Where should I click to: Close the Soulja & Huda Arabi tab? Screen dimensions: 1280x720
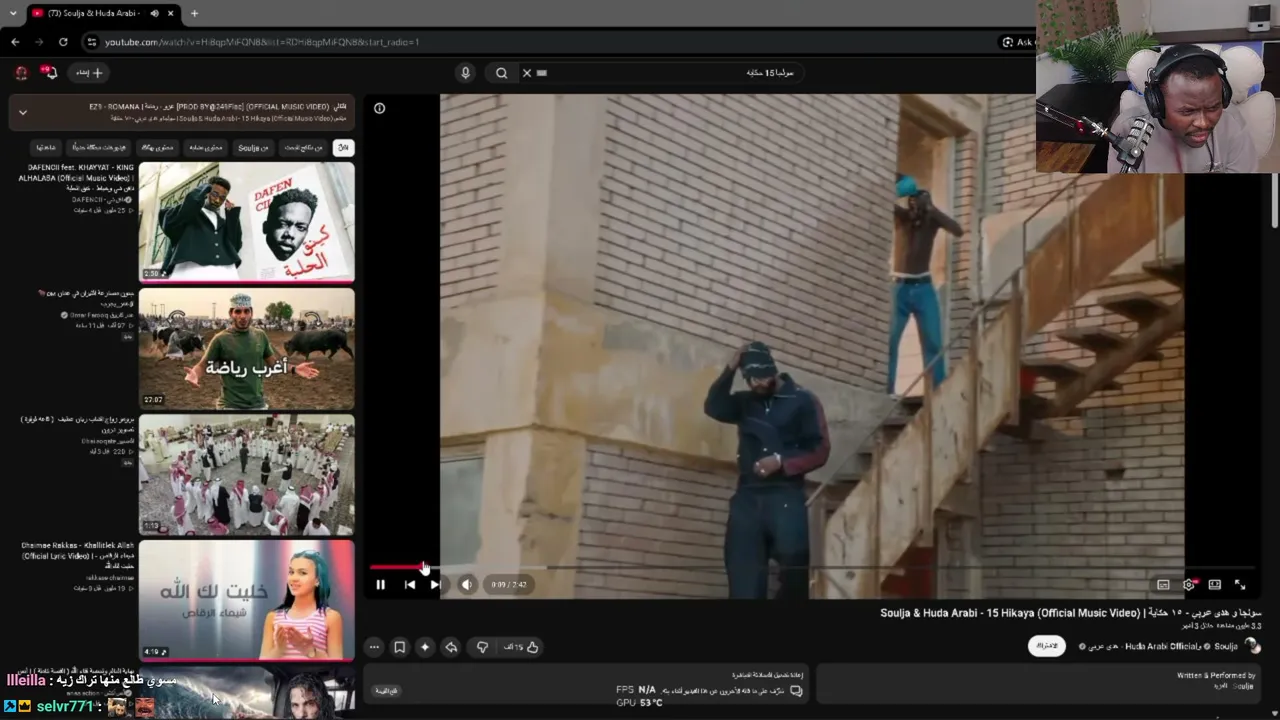[x=171, y=13]
